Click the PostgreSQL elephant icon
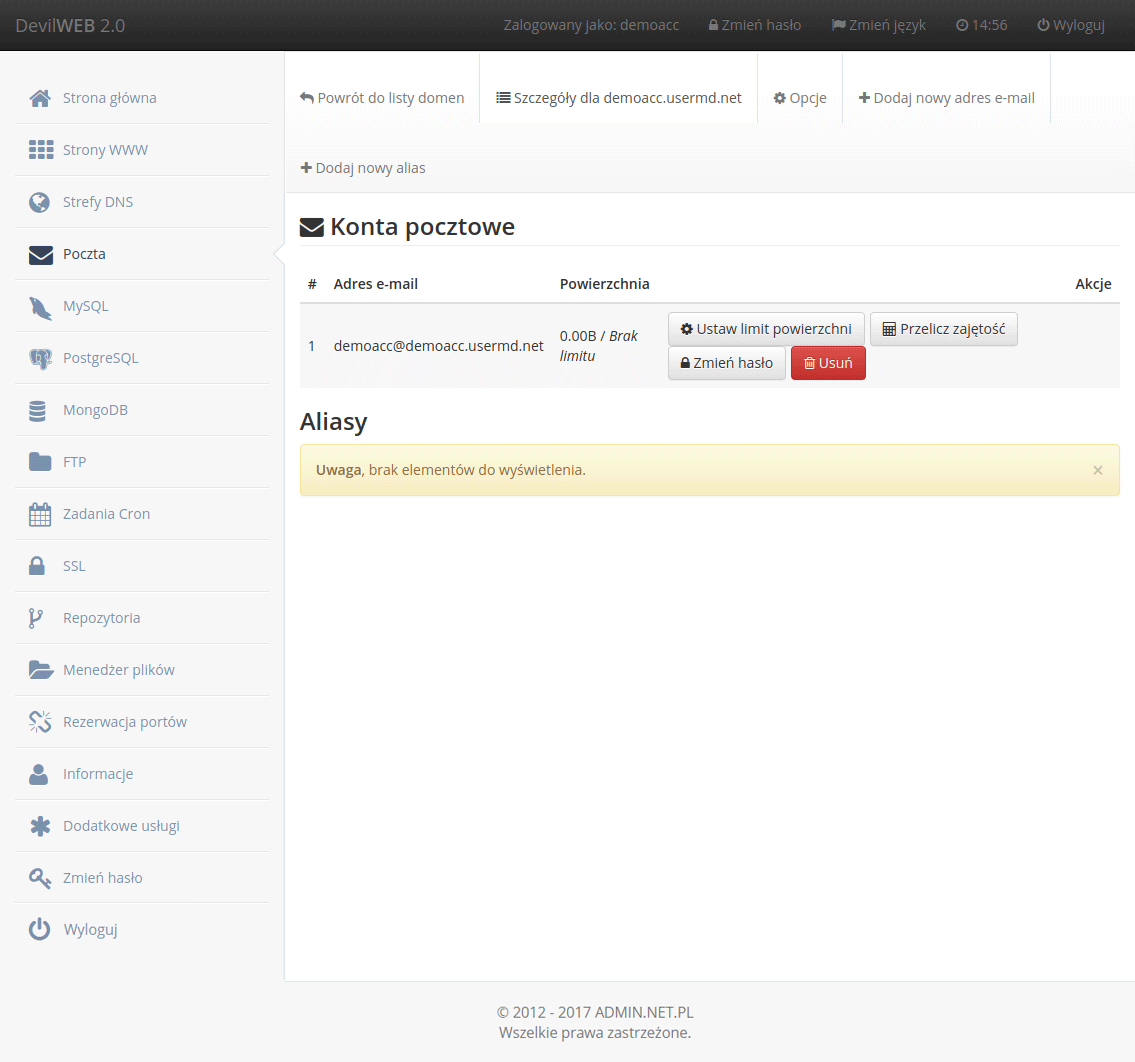This screenshot has width=1135, height=1062. 40,359
